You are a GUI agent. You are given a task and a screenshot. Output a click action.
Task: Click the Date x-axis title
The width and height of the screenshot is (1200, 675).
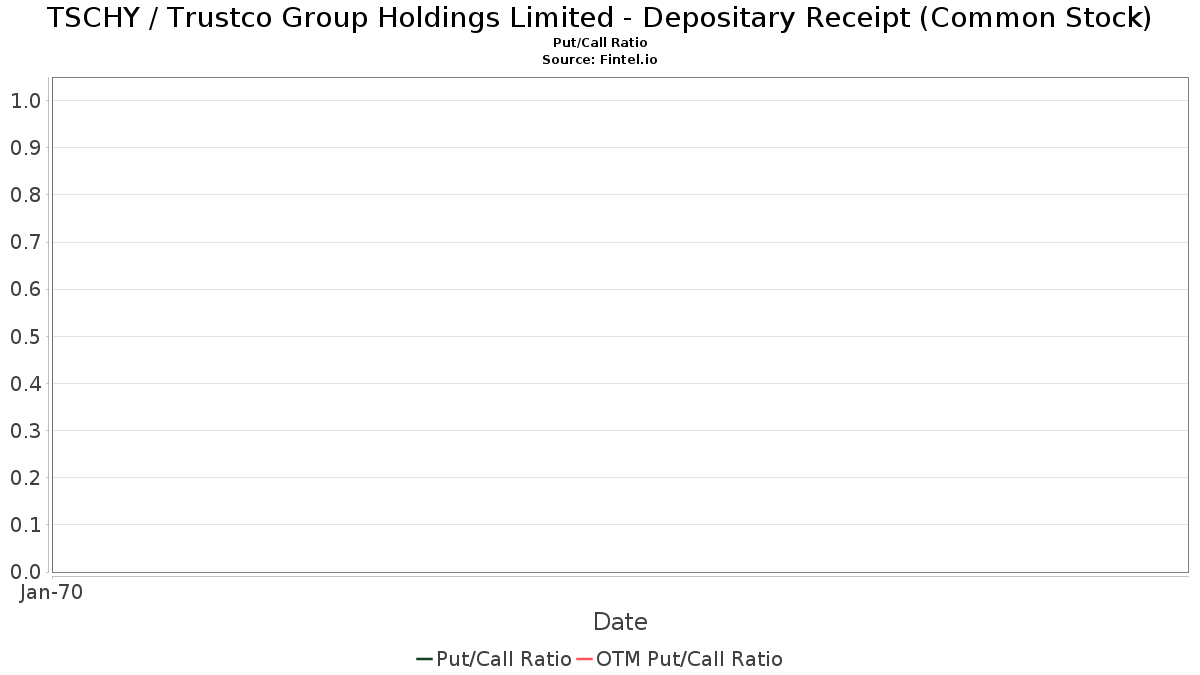coord(620,622)
